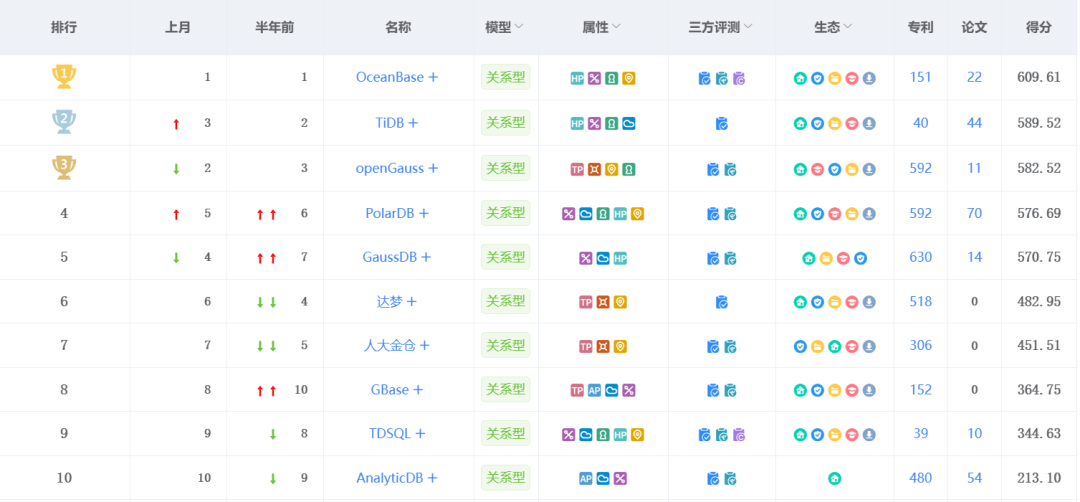Click the cloud attribute icon in GaussDB row
1080x502 pixels.
pos(603,258)
